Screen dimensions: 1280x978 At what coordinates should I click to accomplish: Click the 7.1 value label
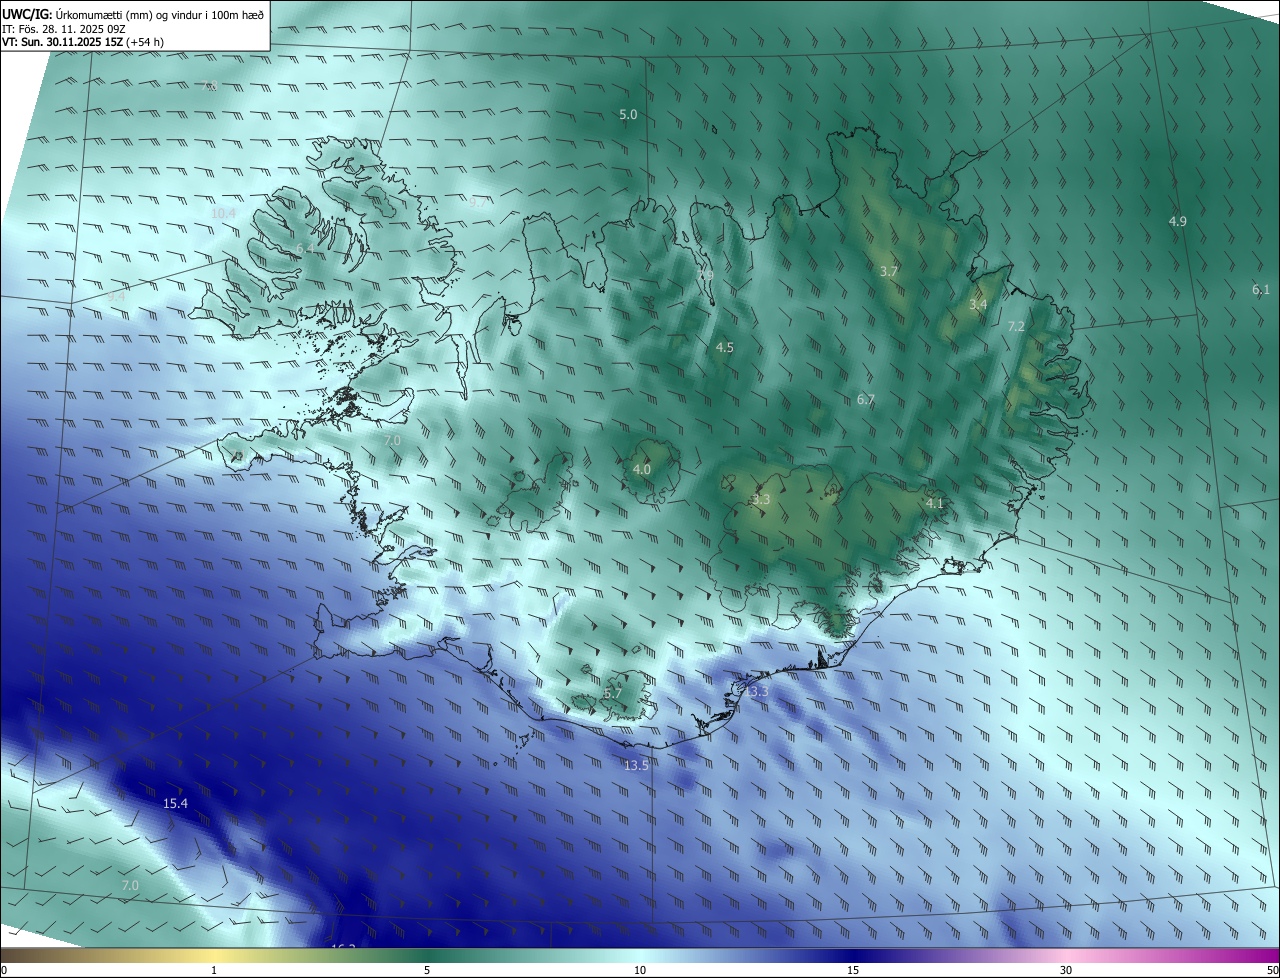coord(236,456)
